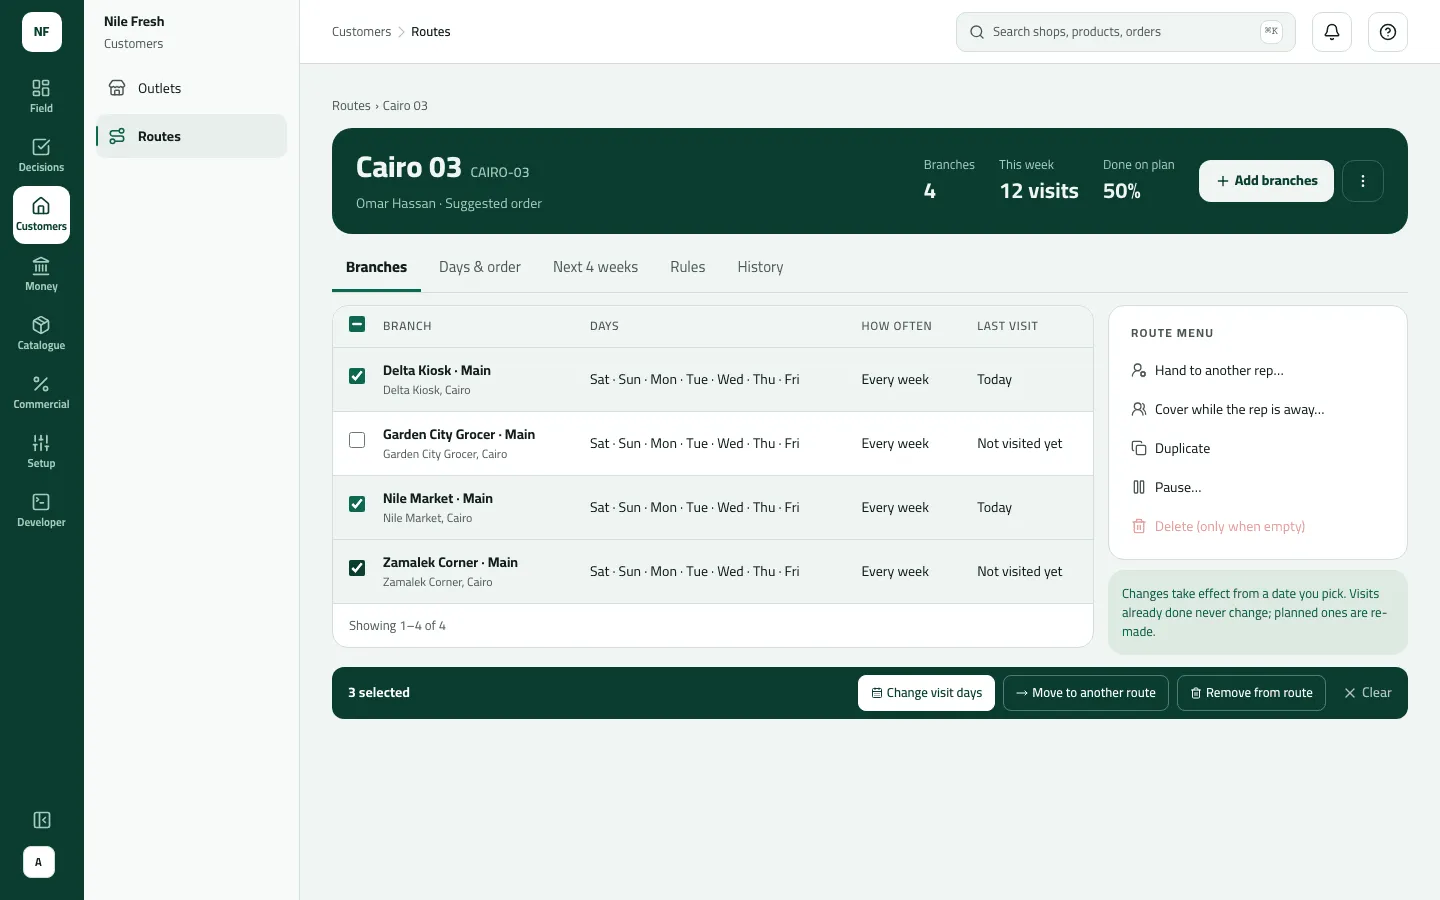Open the Field section in the sidebar
The height and width of the screenshot is (900, 1440).
41,97
